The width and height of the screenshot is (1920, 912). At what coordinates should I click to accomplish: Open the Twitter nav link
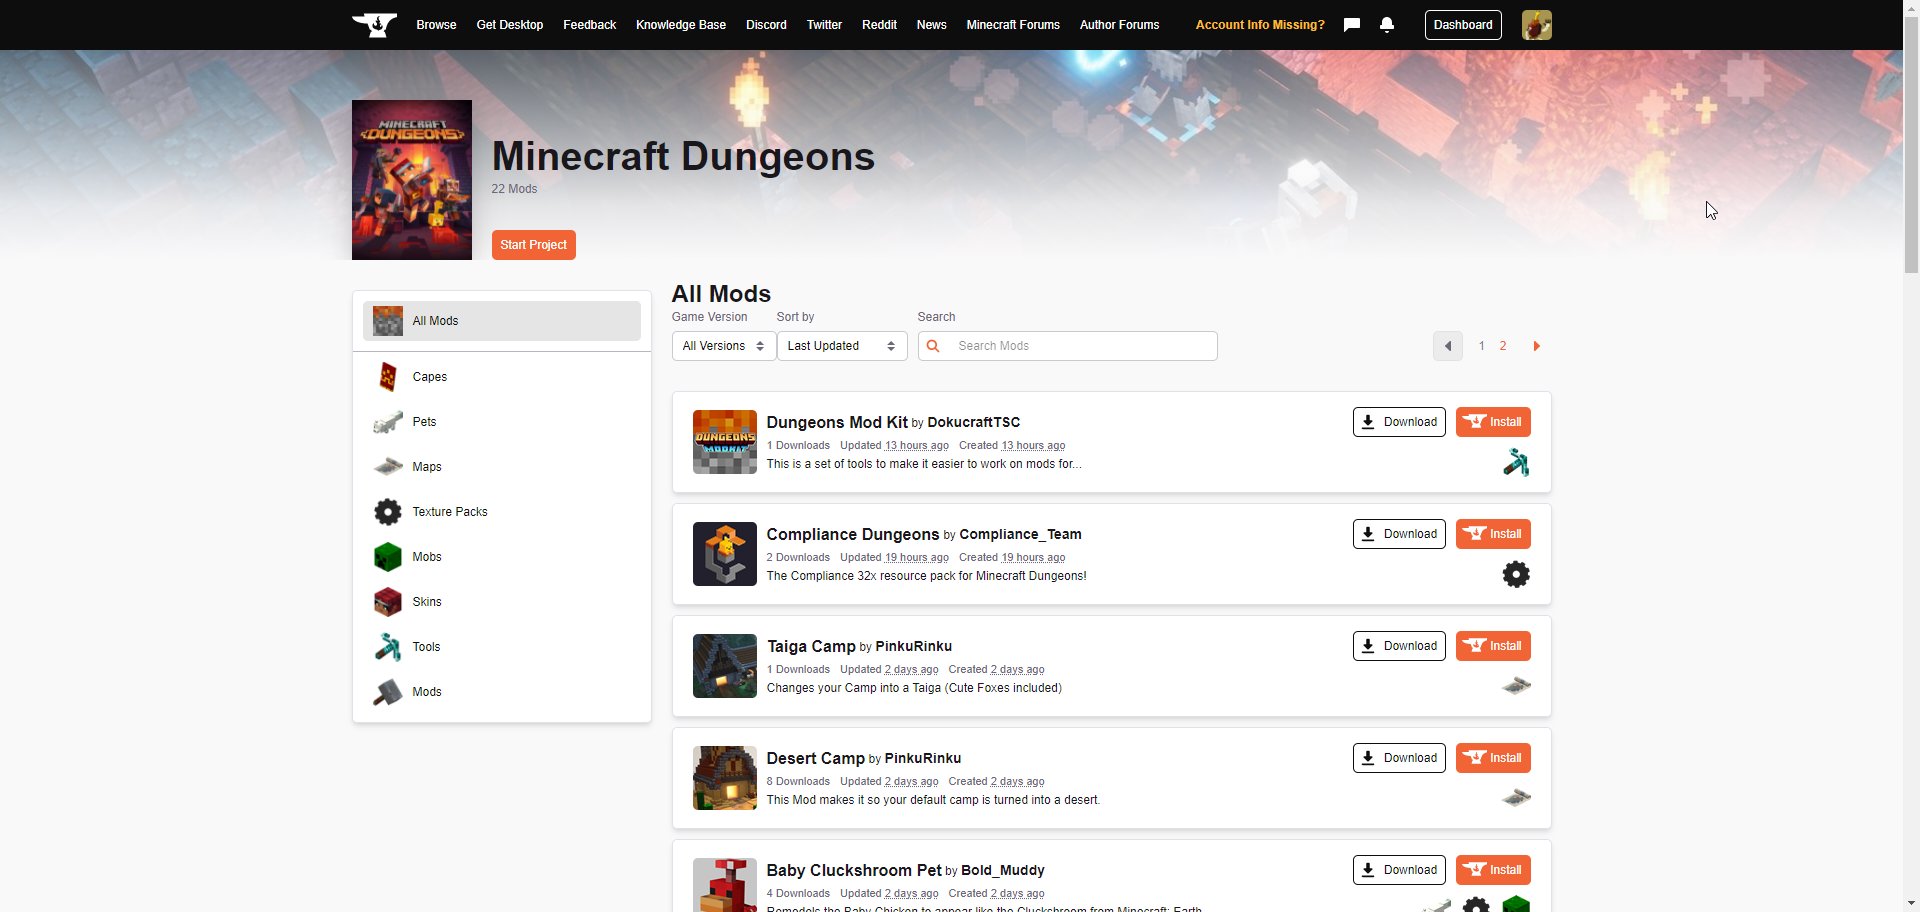pos(824,25)
